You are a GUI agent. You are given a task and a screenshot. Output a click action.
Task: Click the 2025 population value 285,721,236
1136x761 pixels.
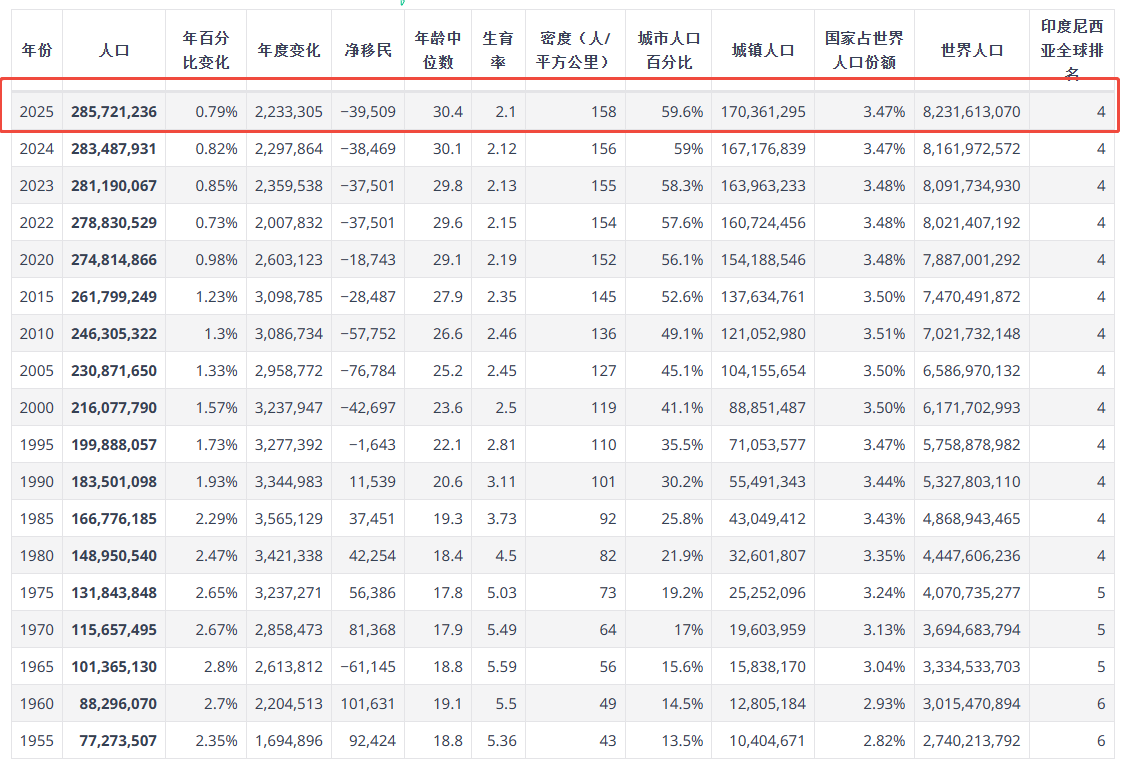pyautogui.click(x=114, y=112)
